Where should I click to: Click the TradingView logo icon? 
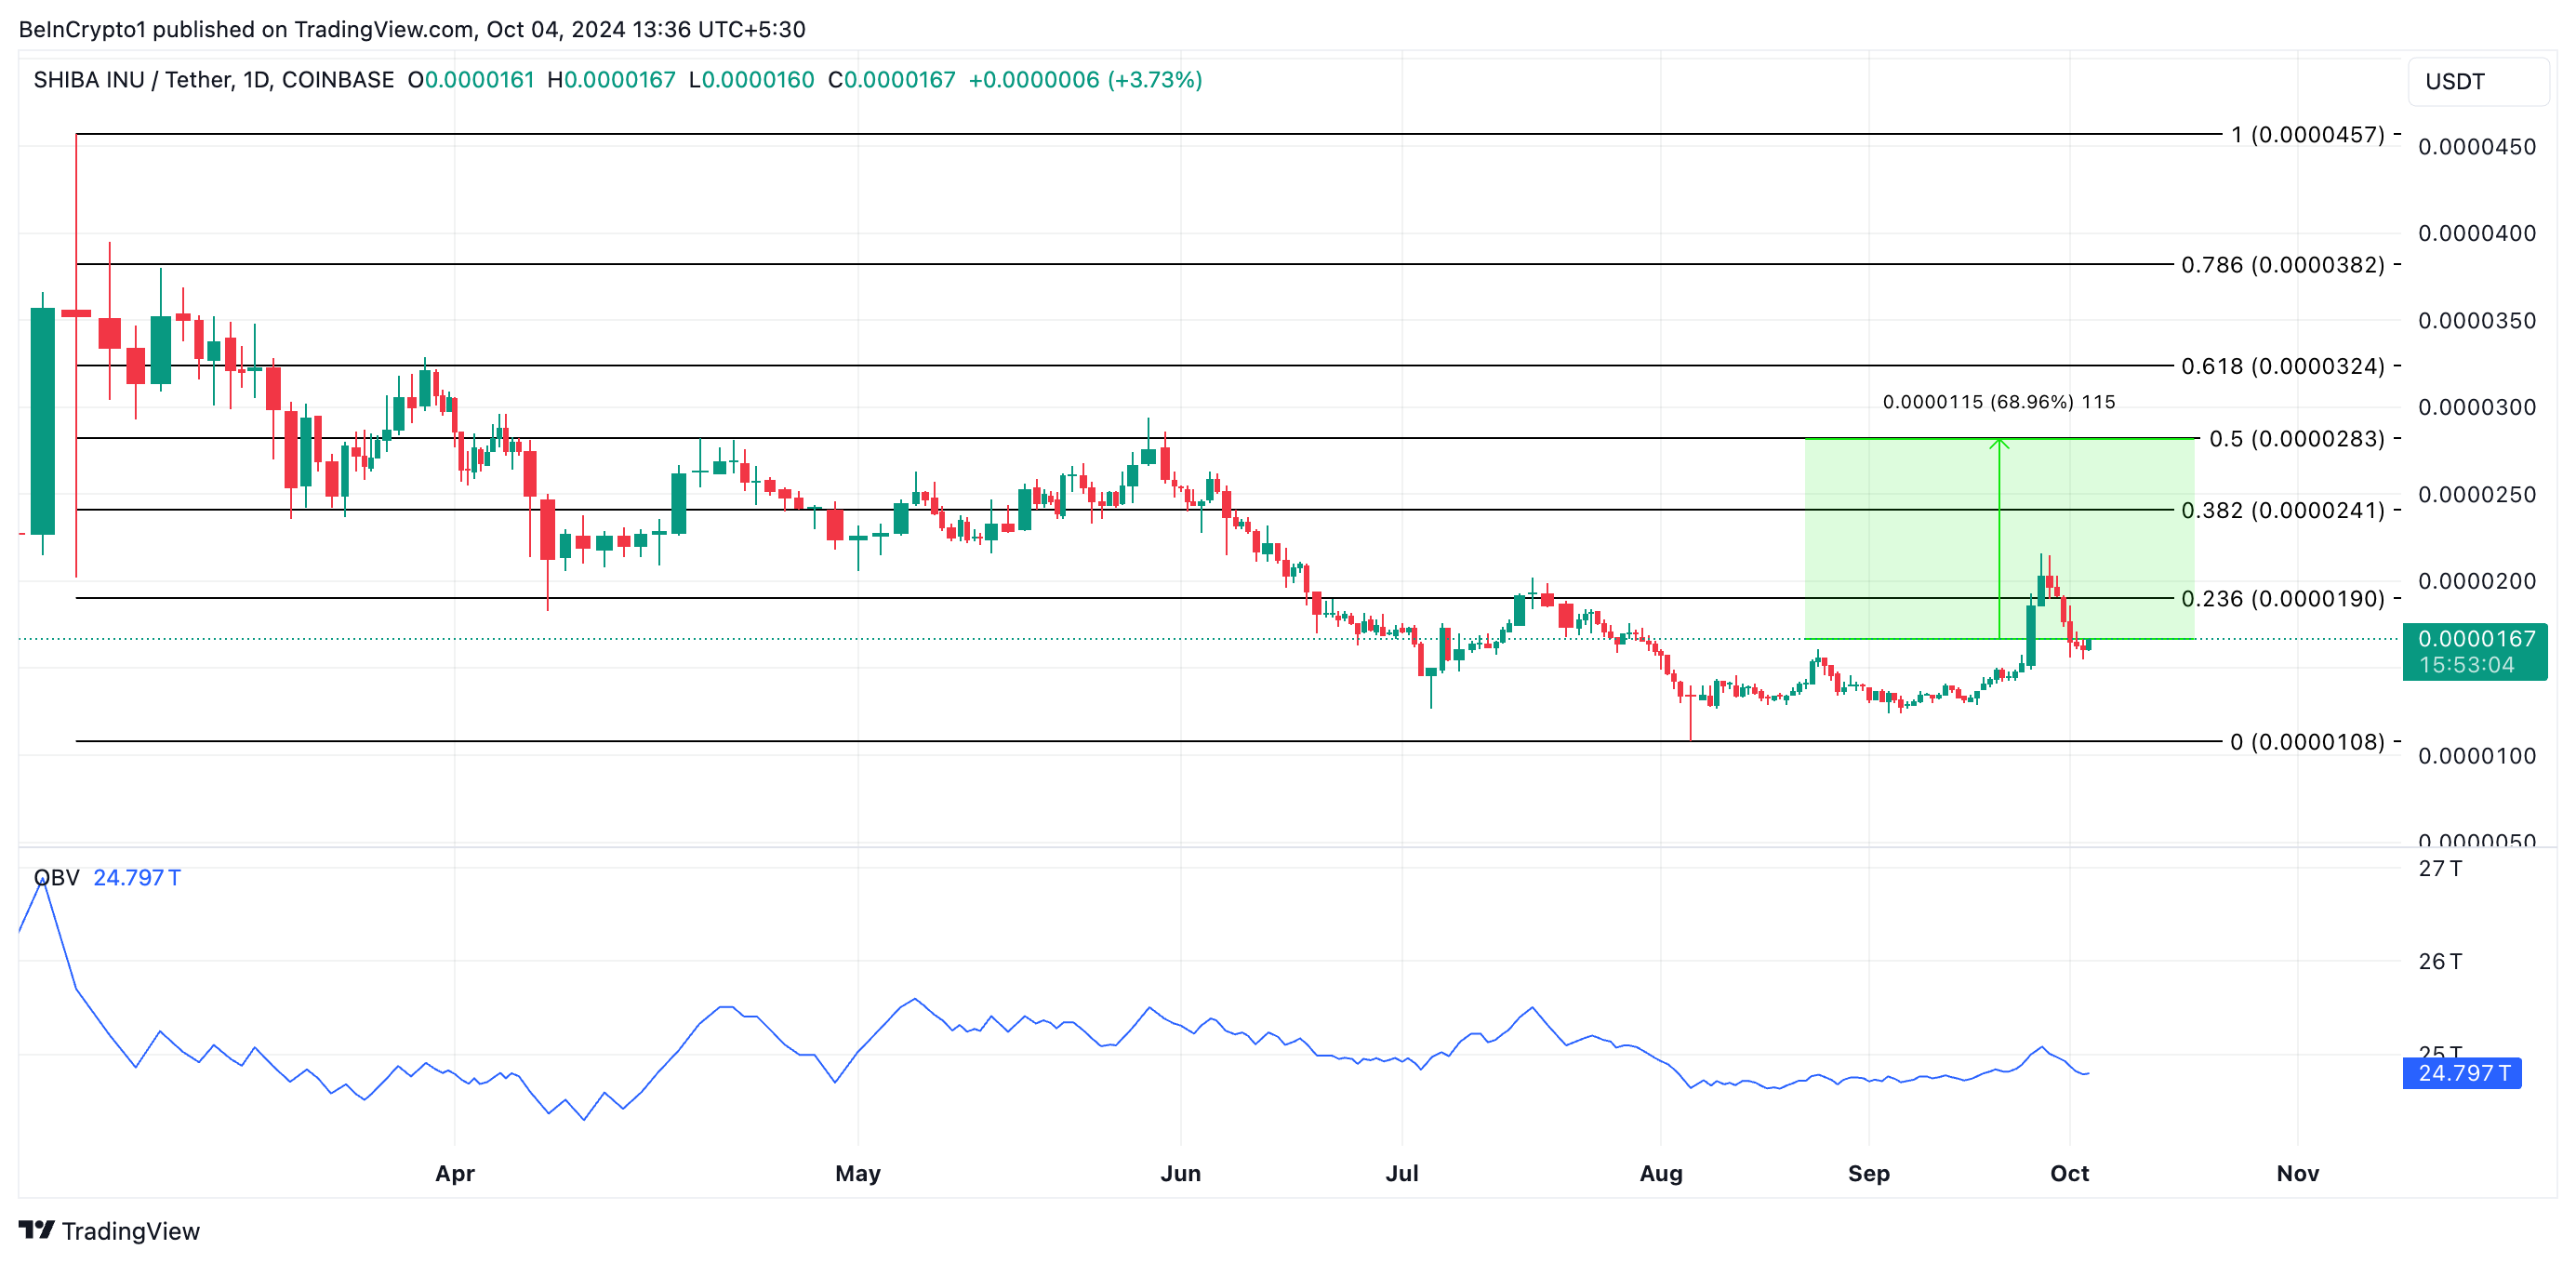[x=36, y=1230]
